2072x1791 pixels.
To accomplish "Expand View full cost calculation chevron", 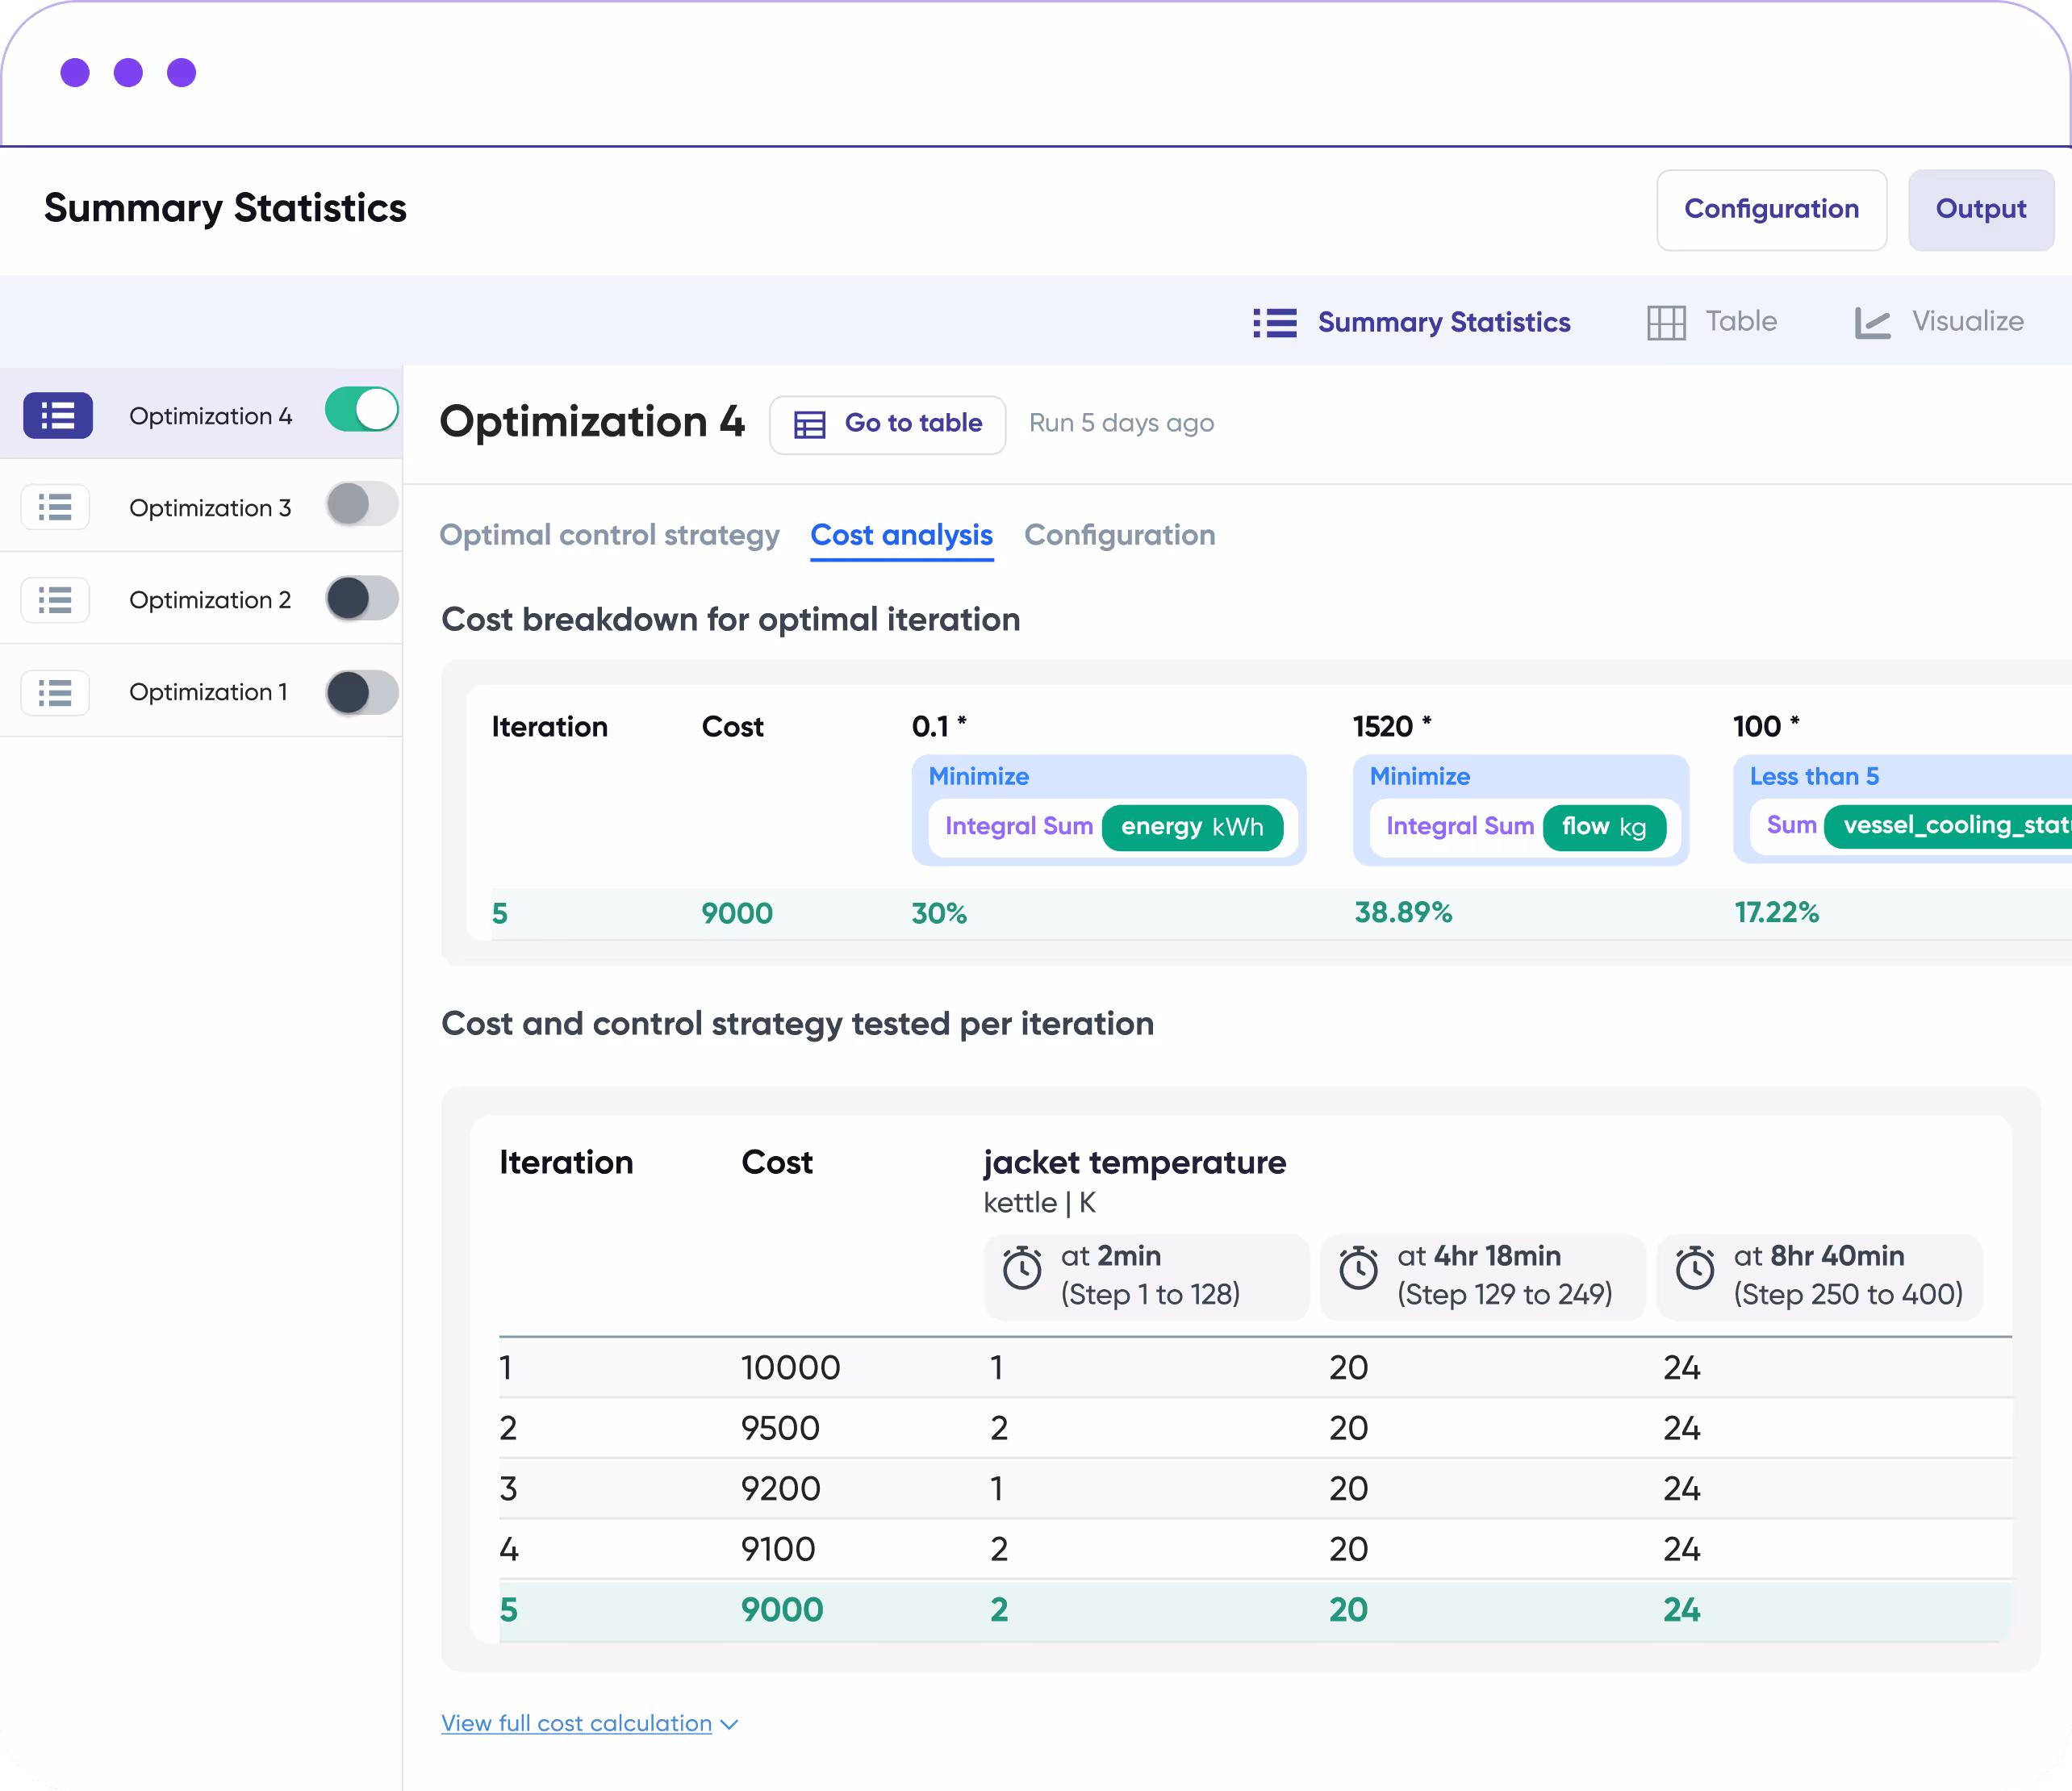I will coord(729,1724).
